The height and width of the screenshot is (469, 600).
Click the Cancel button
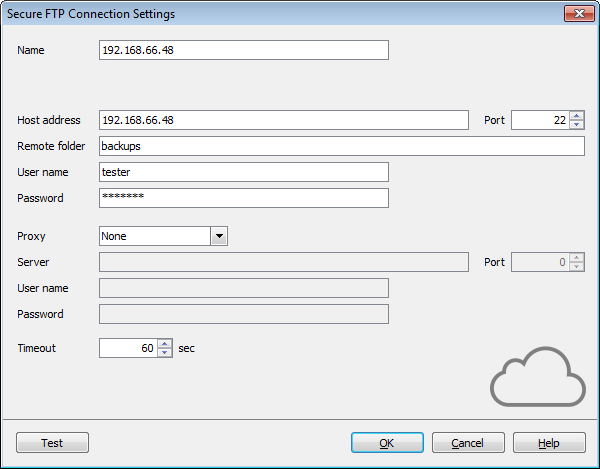(x=468, y=443)
